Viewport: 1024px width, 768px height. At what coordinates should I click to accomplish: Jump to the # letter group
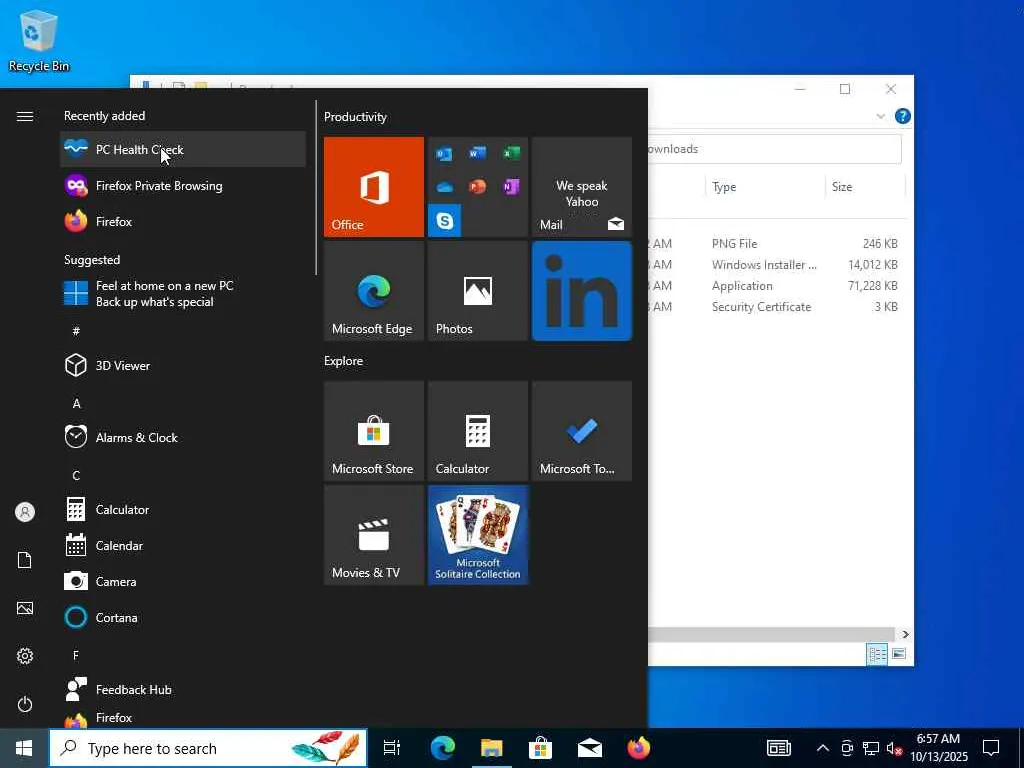(x=76, y=331)
